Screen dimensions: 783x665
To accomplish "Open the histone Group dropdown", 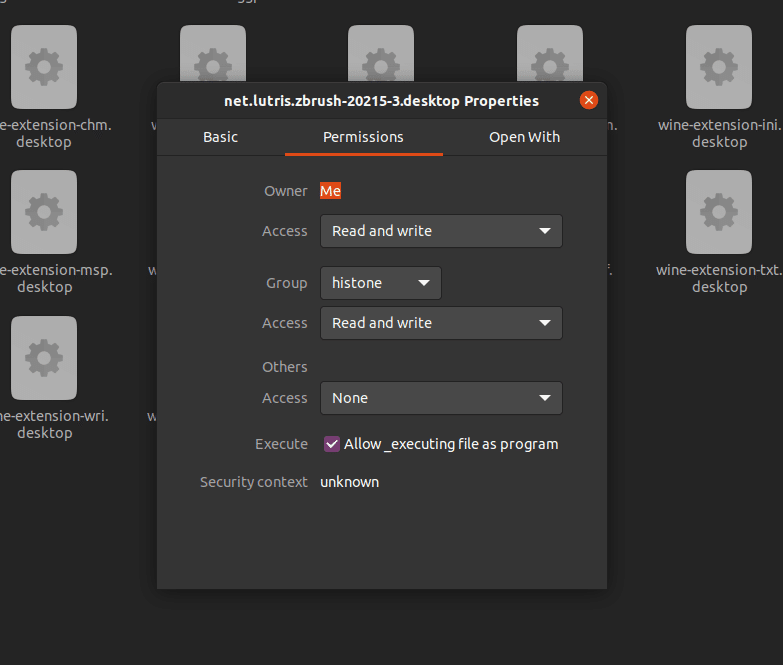I will click(381, 283).
